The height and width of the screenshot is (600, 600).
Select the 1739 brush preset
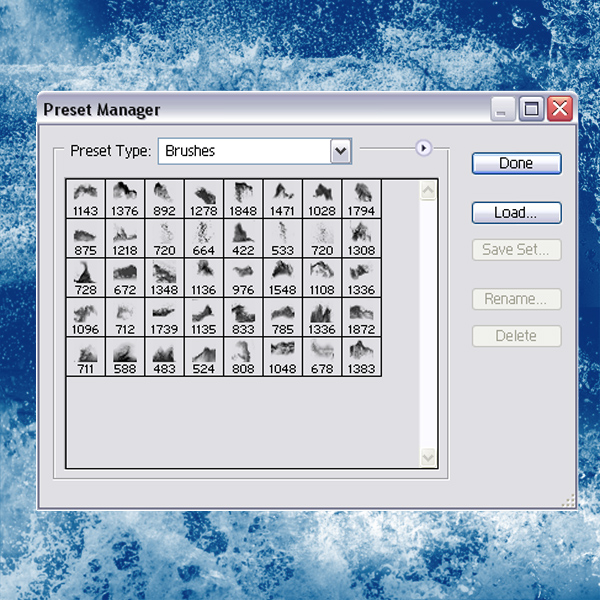coord(164,317)
